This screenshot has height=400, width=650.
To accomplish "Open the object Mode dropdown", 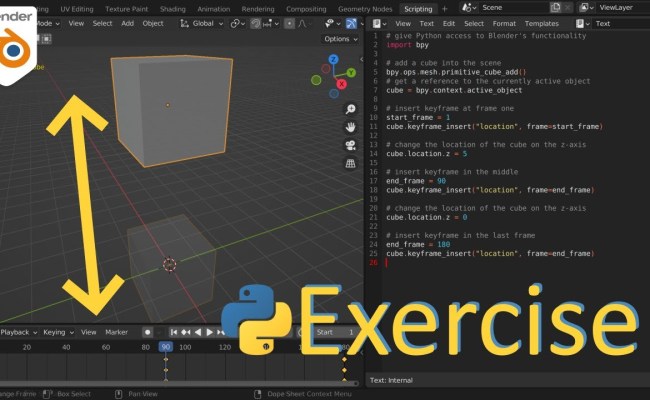I will 47,24.
